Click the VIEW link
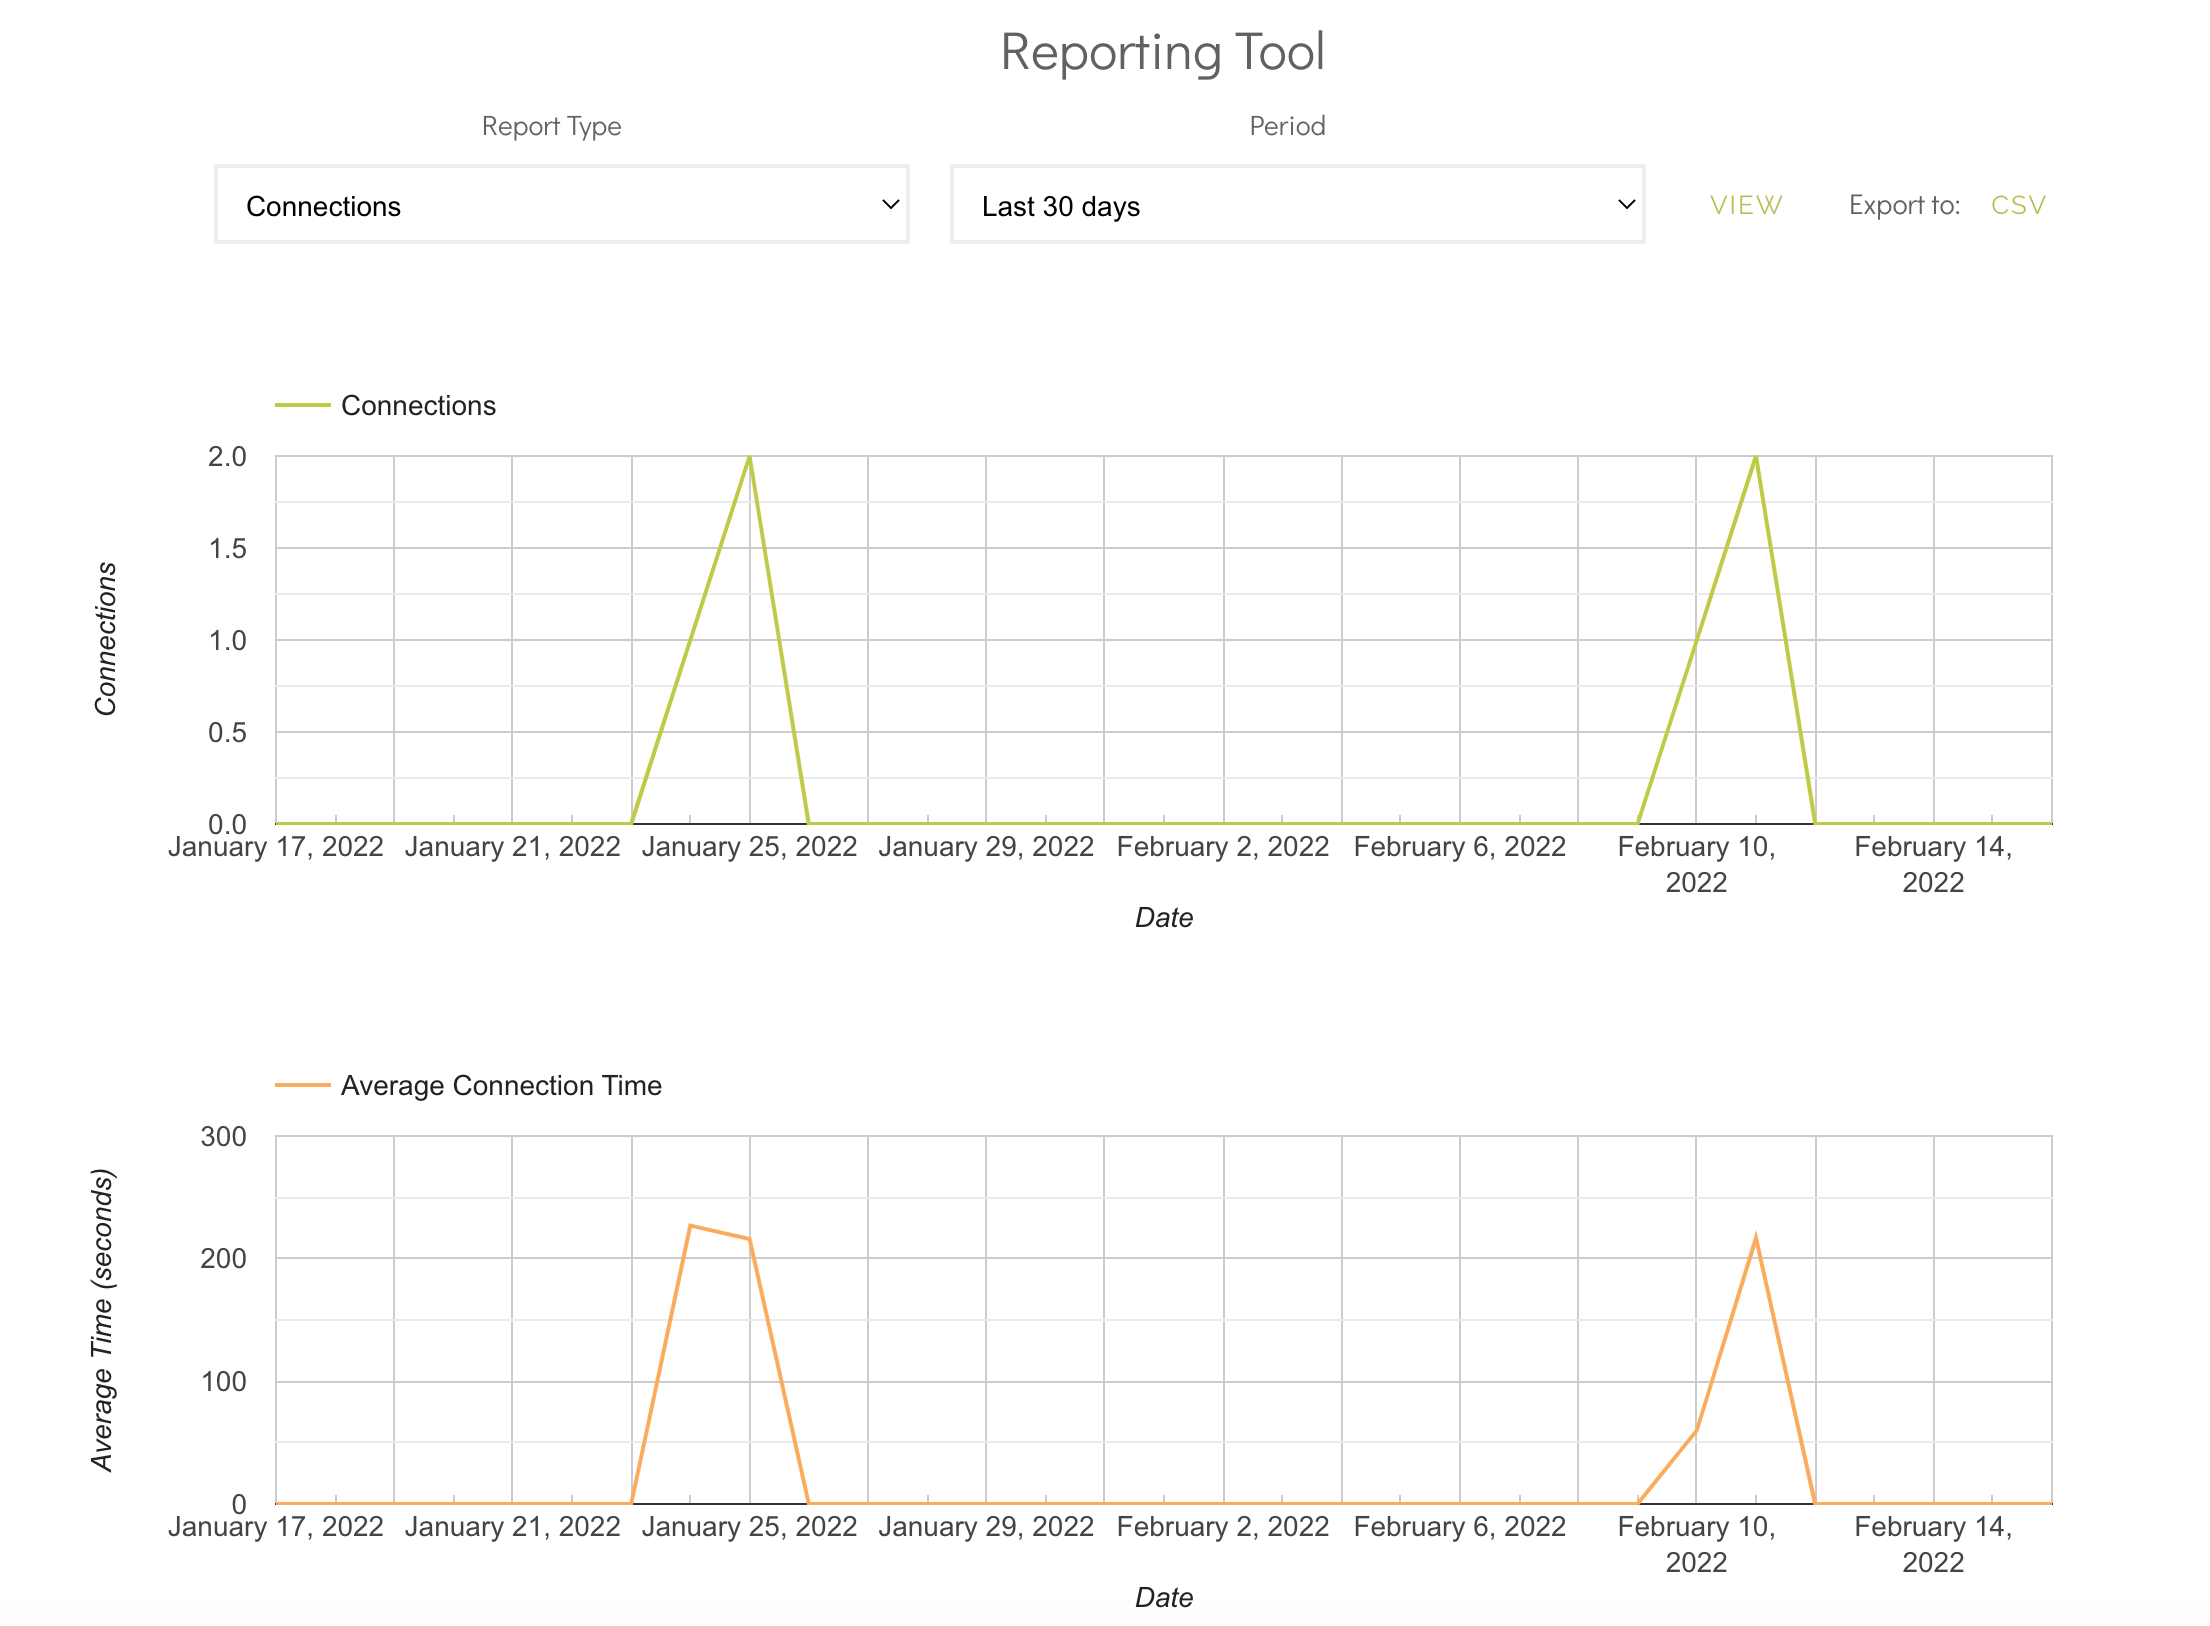 pos(1745,205)
